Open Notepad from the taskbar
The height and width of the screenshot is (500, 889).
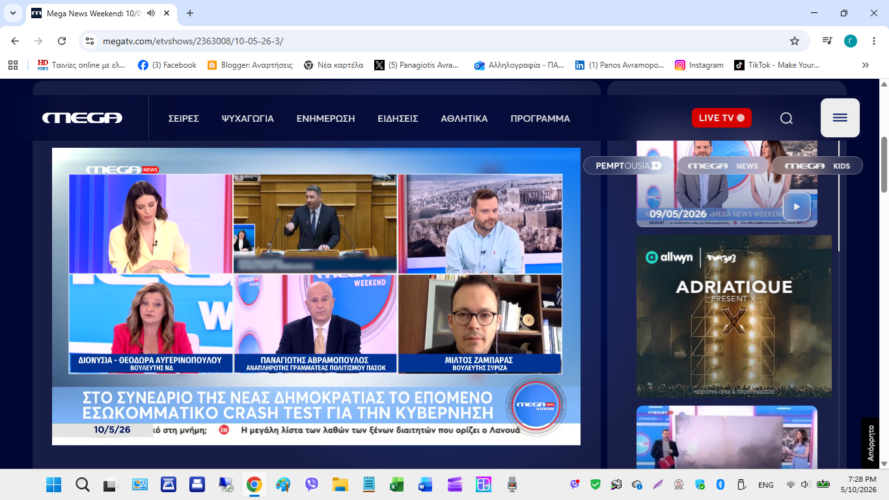click(369, 485)
